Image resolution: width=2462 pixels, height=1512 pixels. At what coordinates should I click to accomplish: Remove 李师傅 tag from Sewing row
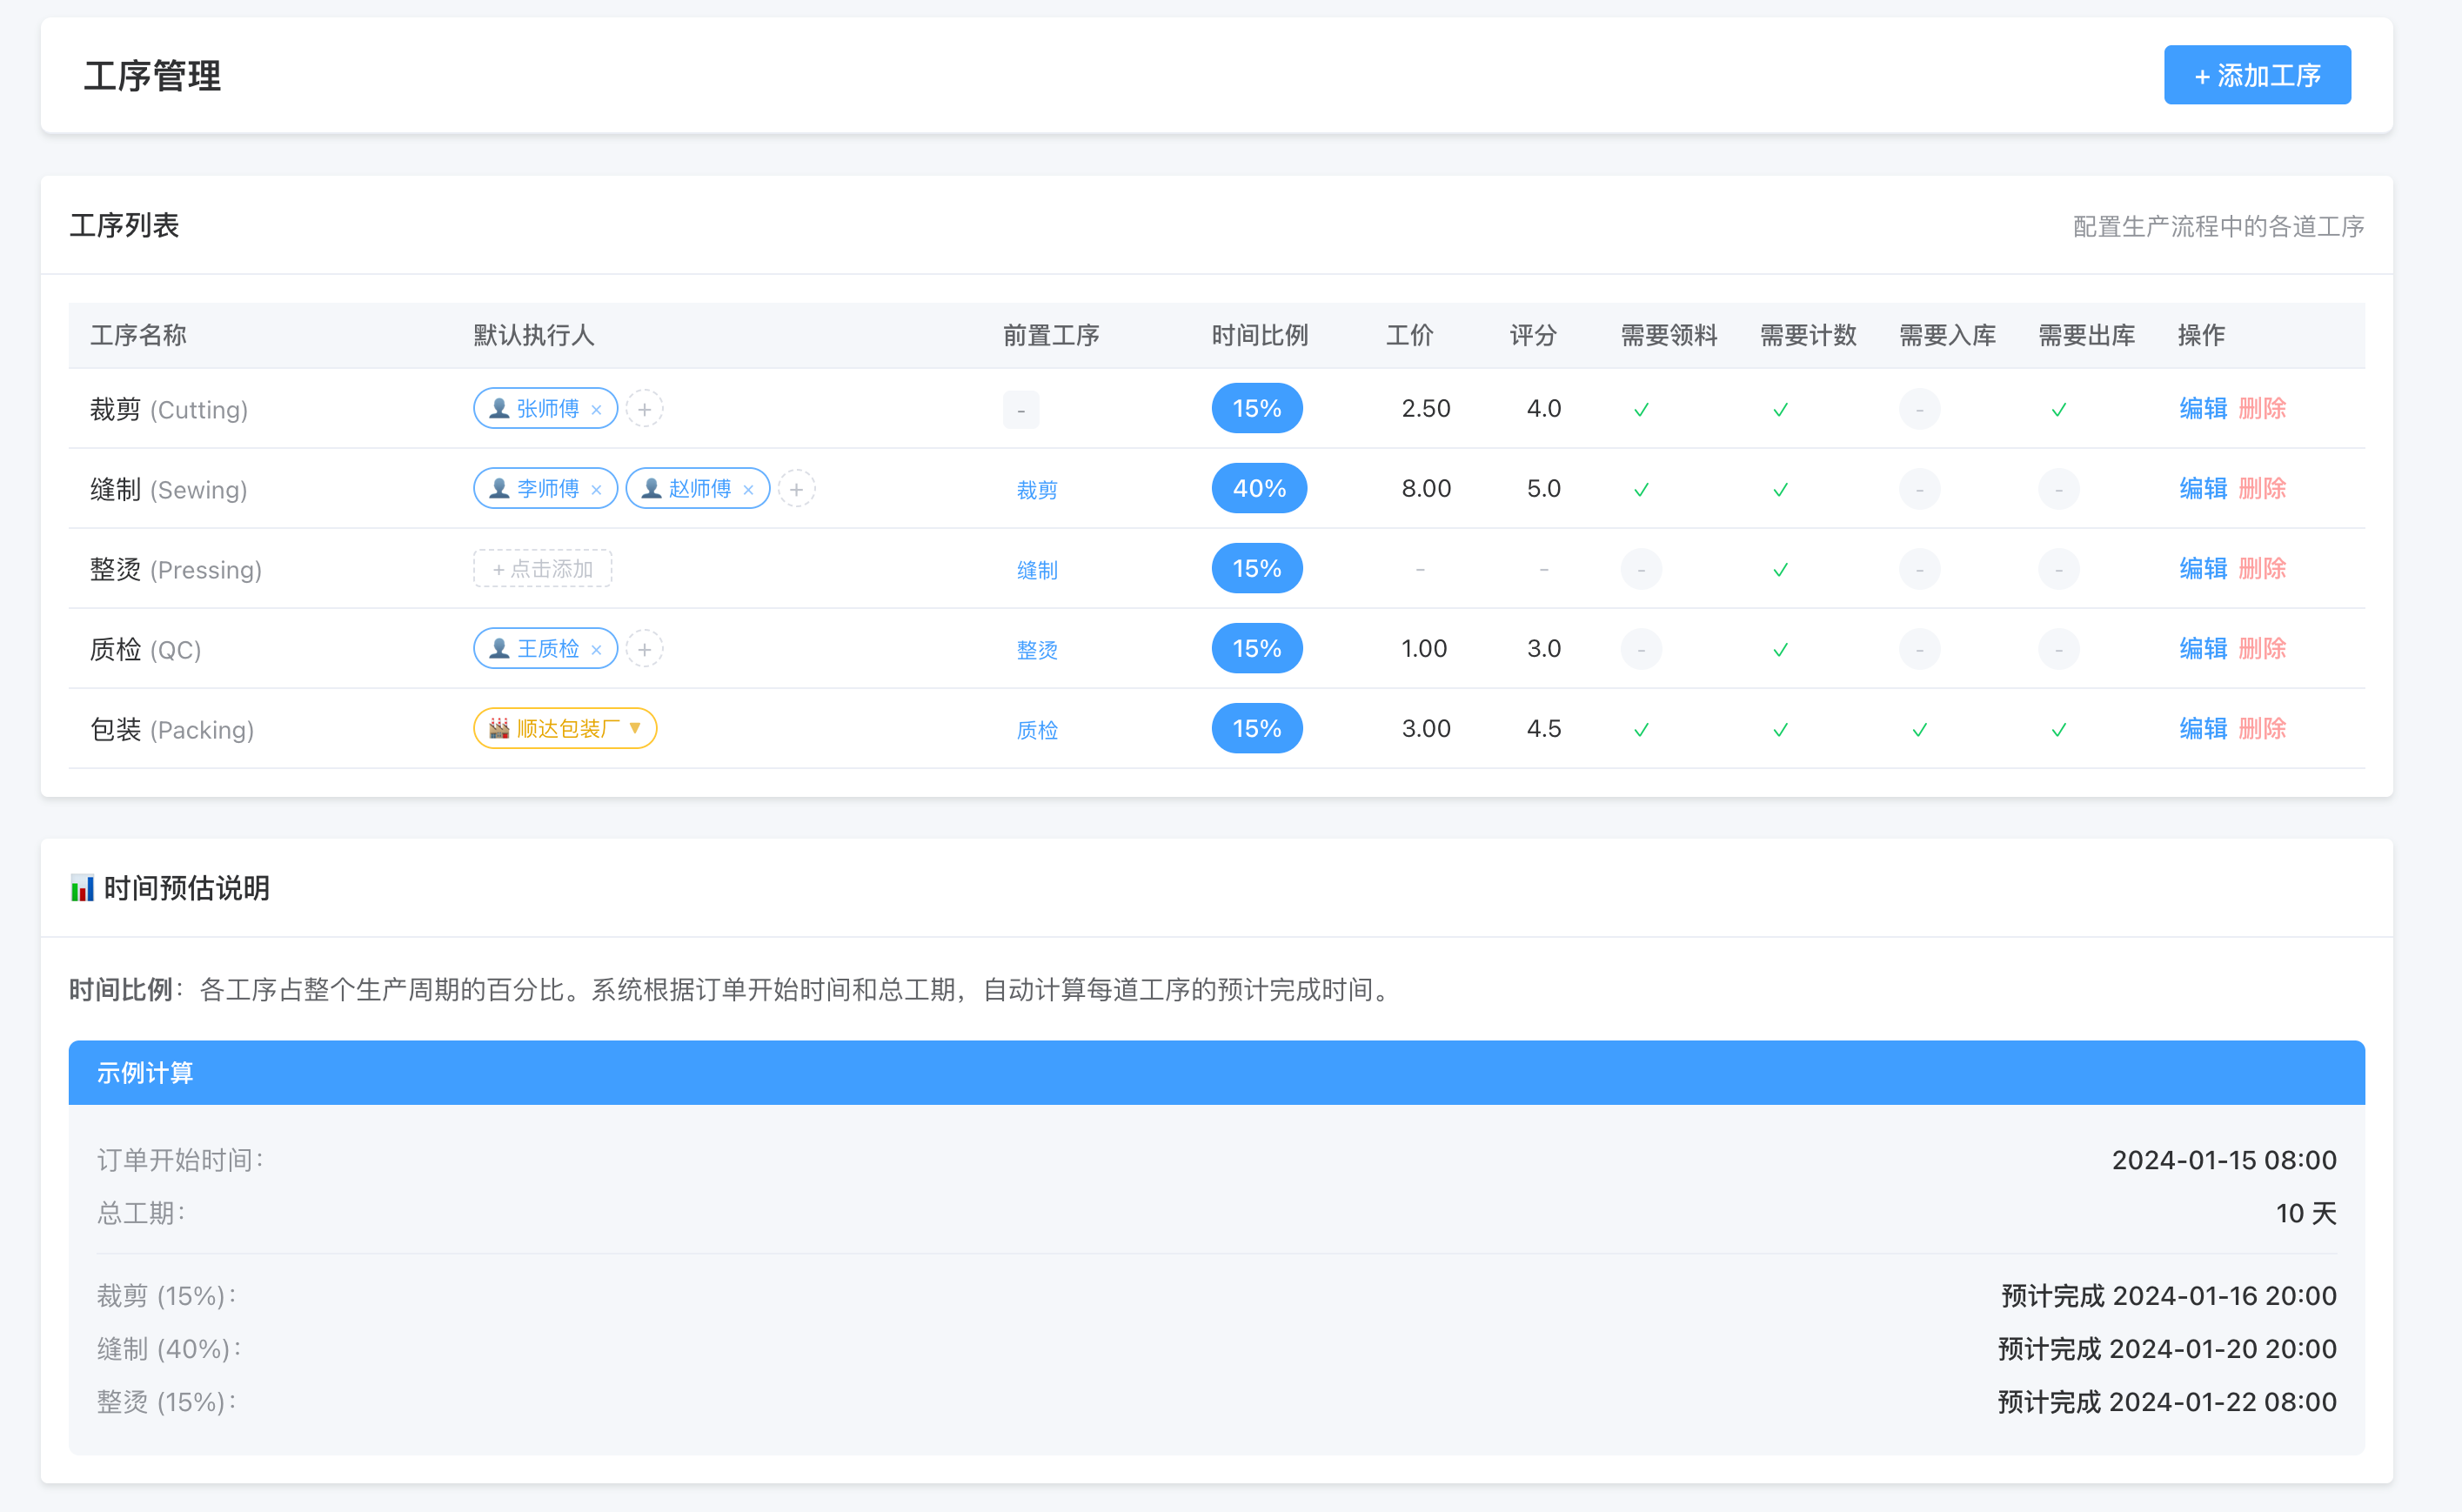pyautogui.click(x=596, y=490)
